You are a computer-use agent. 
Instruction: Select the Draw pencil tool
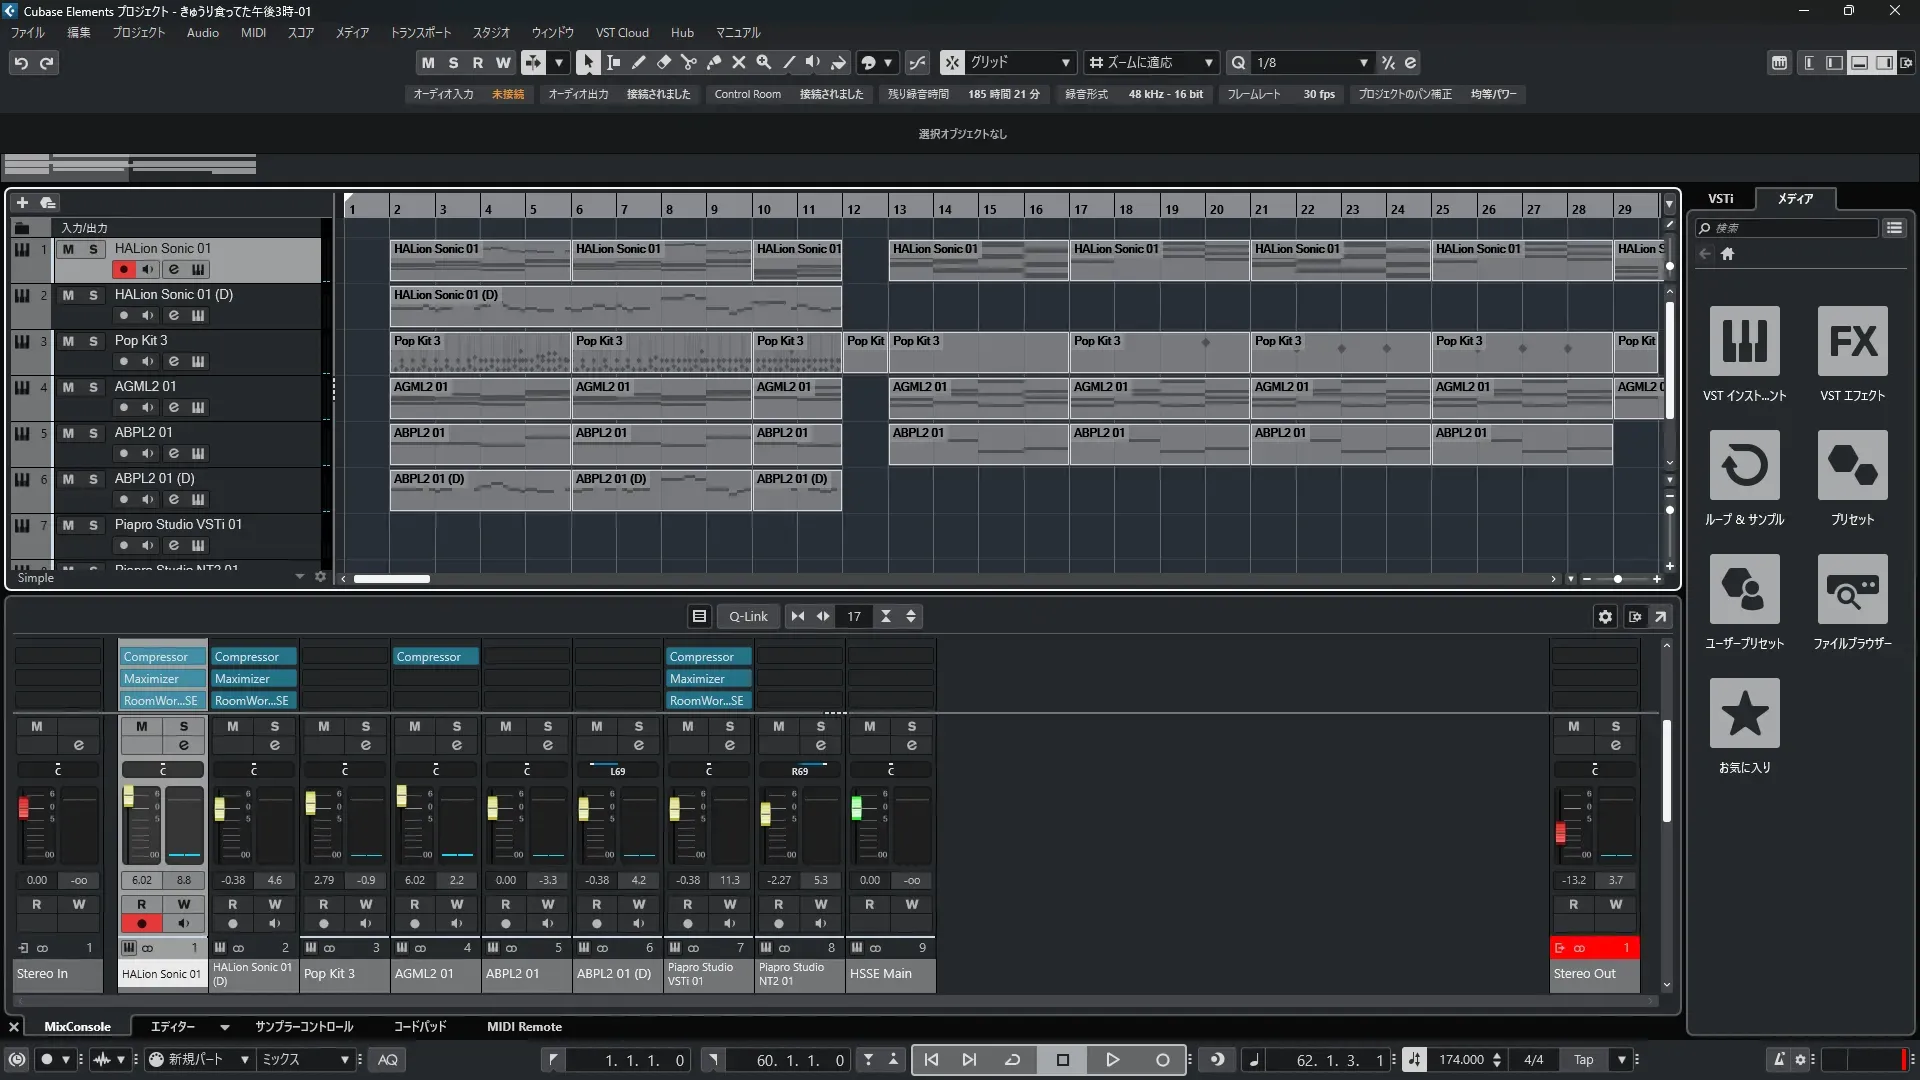[x=638, y=62]
